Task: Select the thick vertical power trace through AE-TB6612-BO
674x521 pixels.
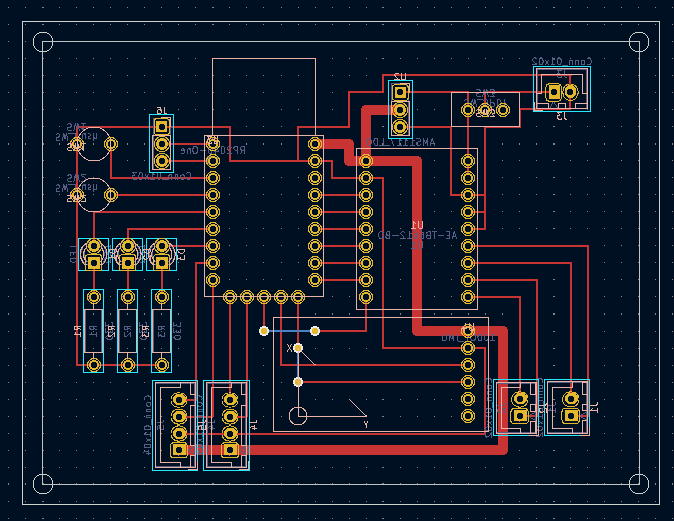Action: click(417, 245)
